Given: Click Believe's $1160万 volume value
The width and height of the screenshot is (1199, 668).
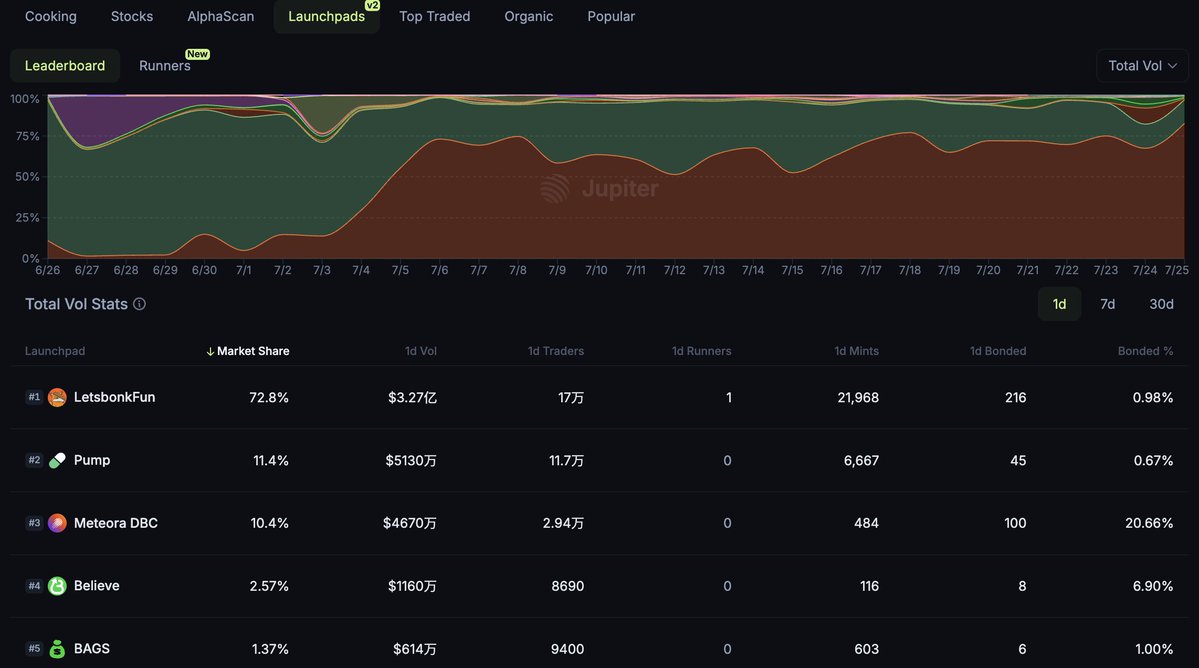Looking at the screenshot, I should tap(412, 586).
